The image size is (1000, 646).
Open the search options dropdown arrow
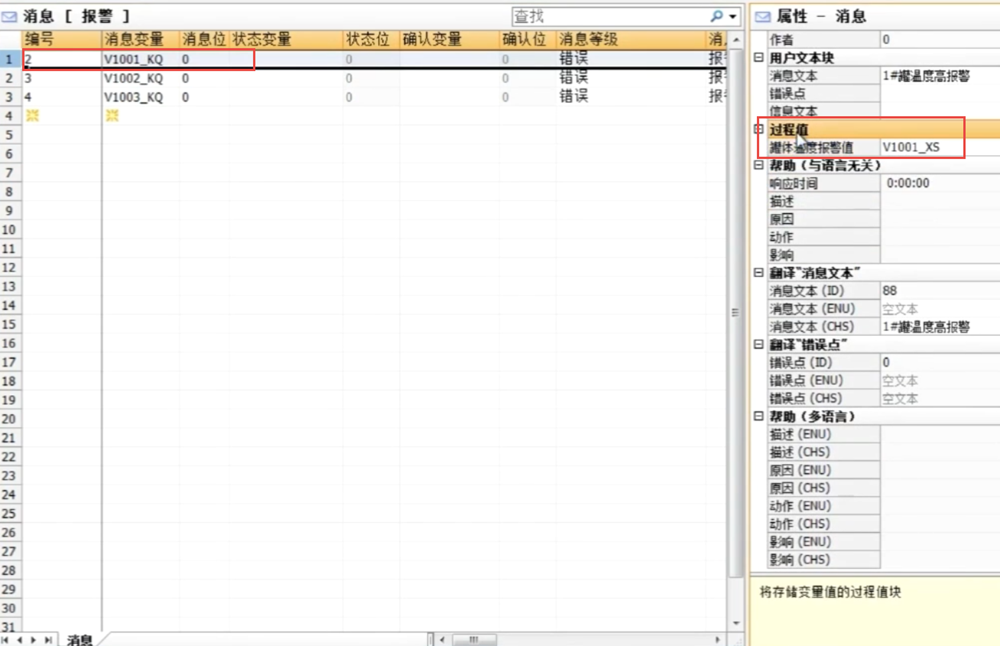pos(733,17)
